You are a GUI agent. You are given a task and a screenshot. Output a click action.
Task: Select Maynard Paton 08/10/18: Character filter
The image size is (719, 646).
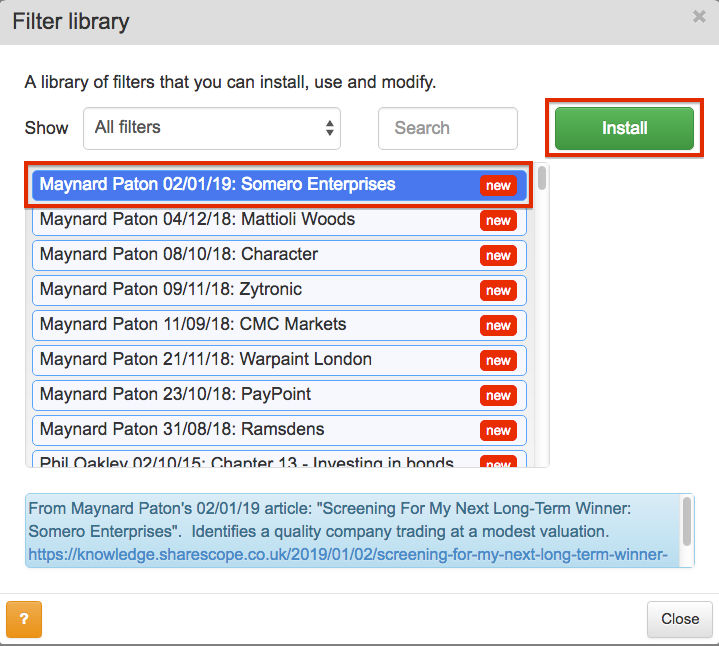click(279, 255)
